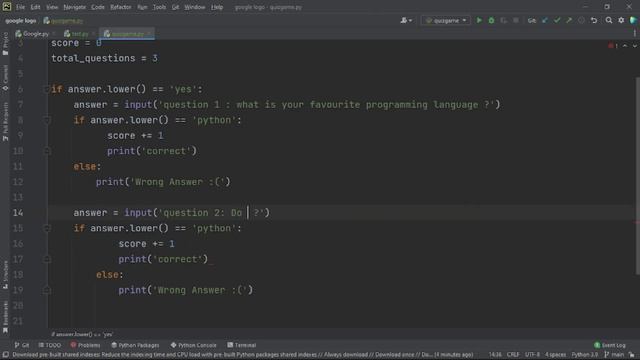Image resolution: width=640 pixels, height=360 pixels.
Task: Open the View menu
Action: click(x=52, y=7)
